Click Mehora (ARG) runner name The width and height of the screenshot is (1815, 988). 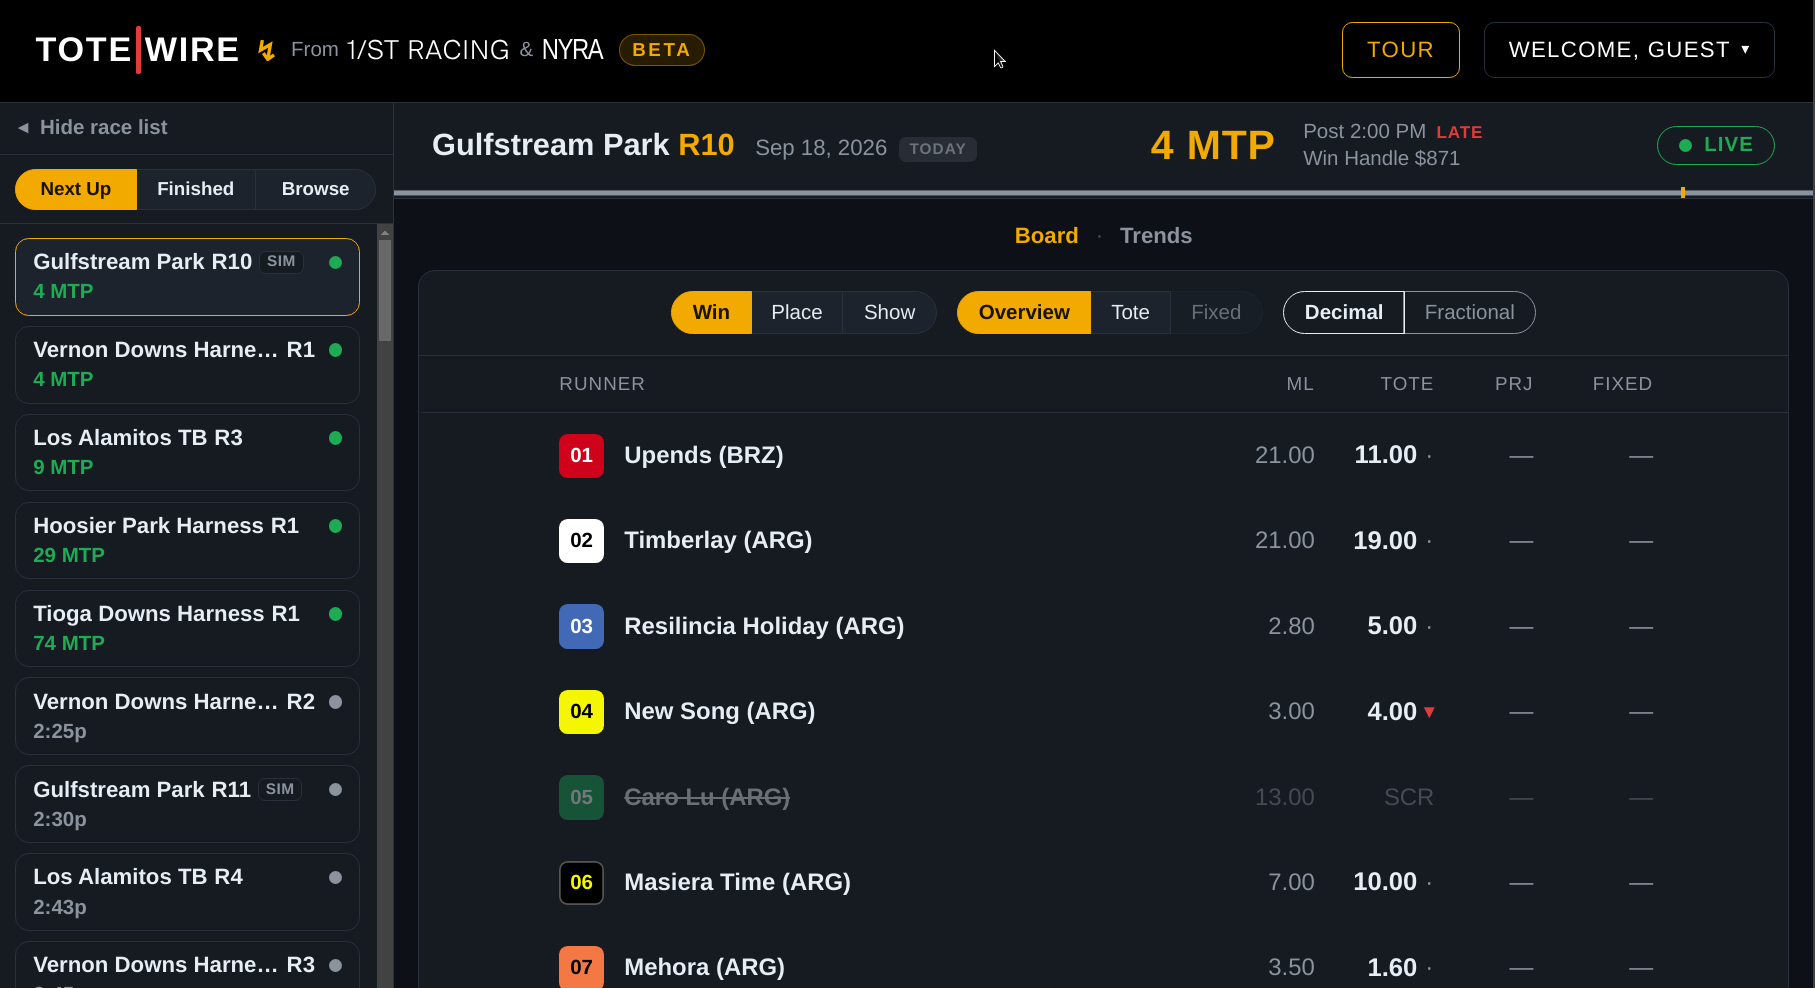pos(704,967)
